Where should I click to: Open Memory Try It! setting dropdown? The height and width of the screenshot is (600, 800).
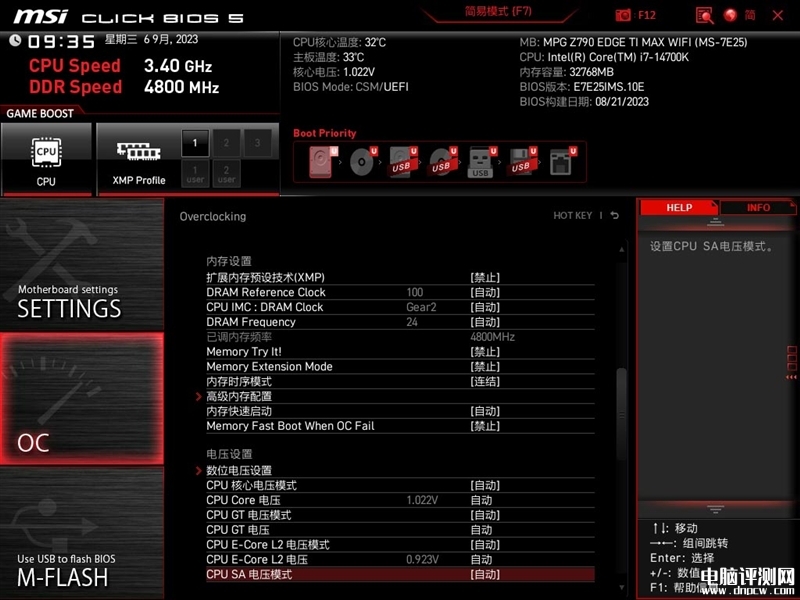[485, 352]
